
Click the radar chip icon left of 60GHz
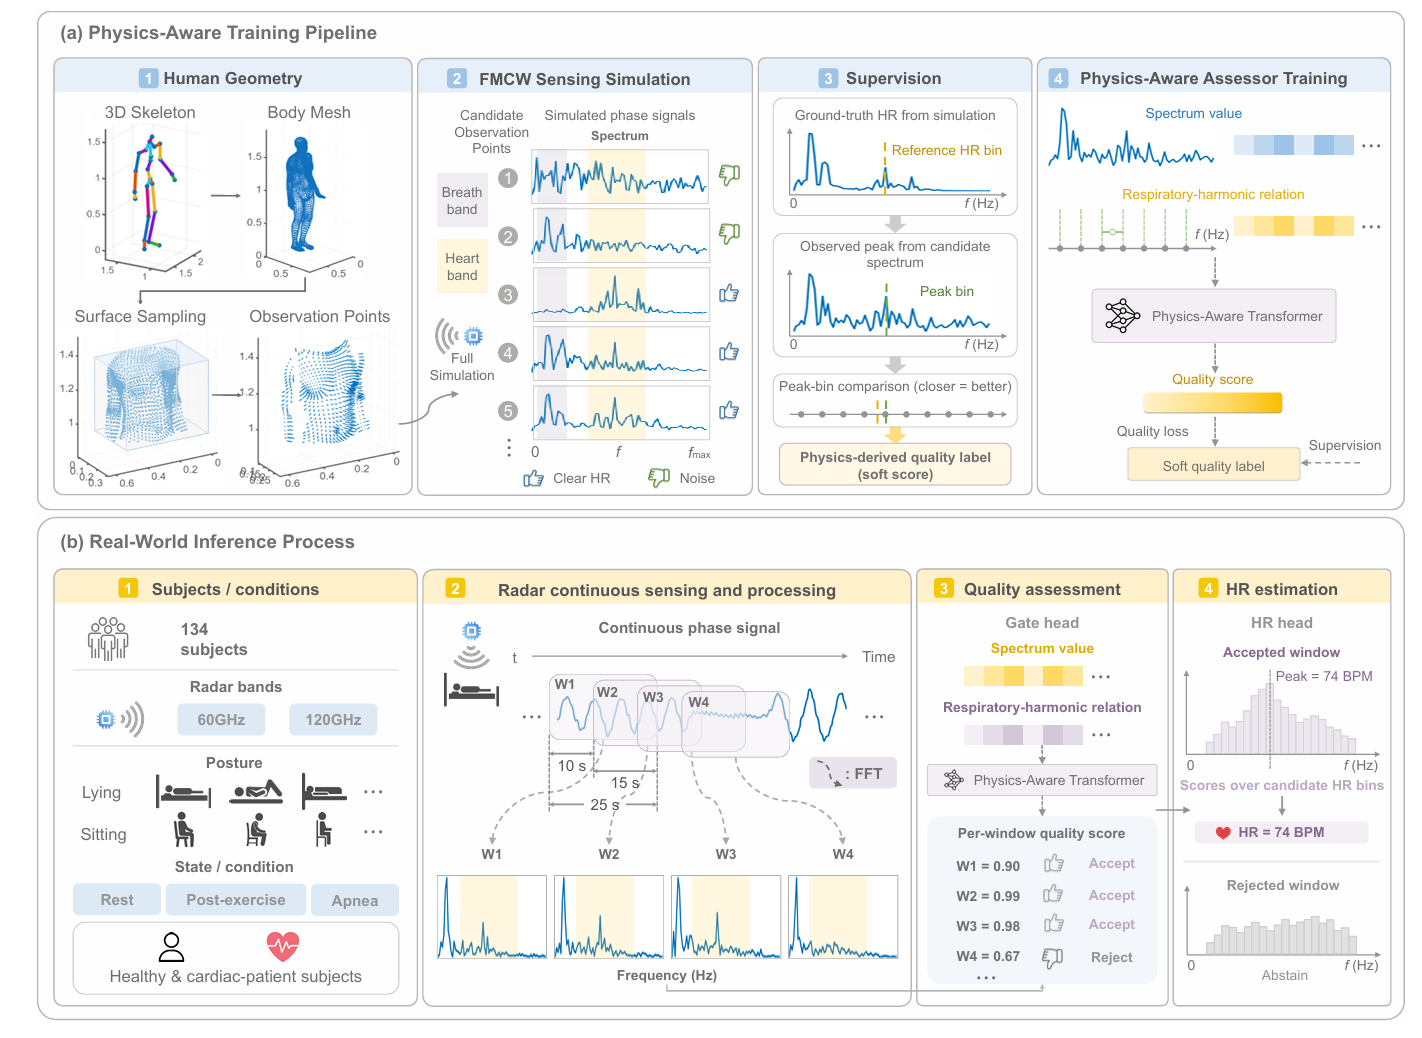tap(105, 719)
